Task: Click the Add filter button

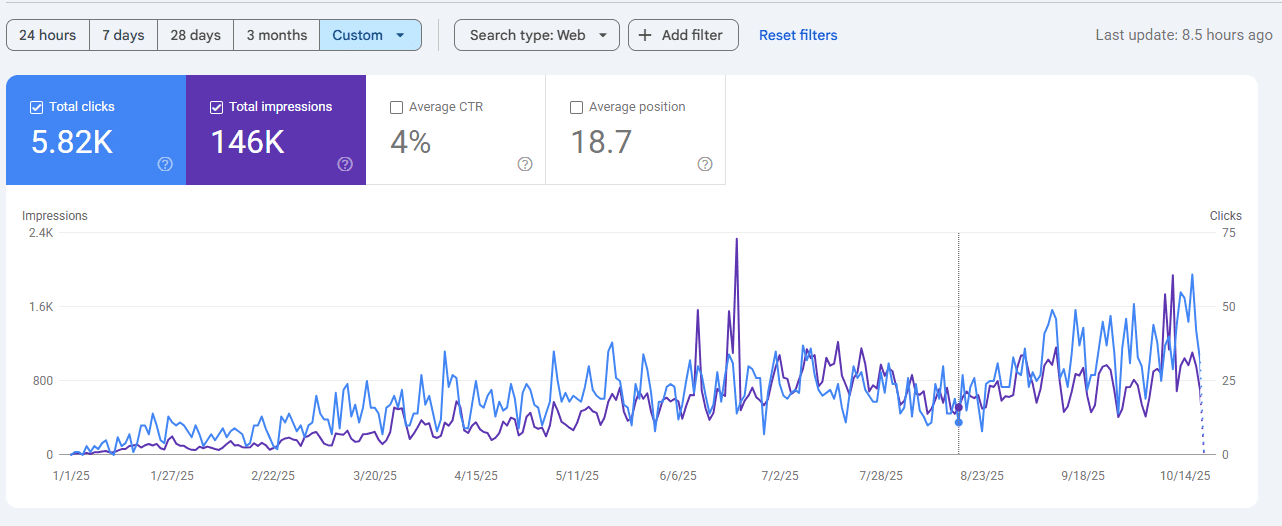Action: coord(683,35)
